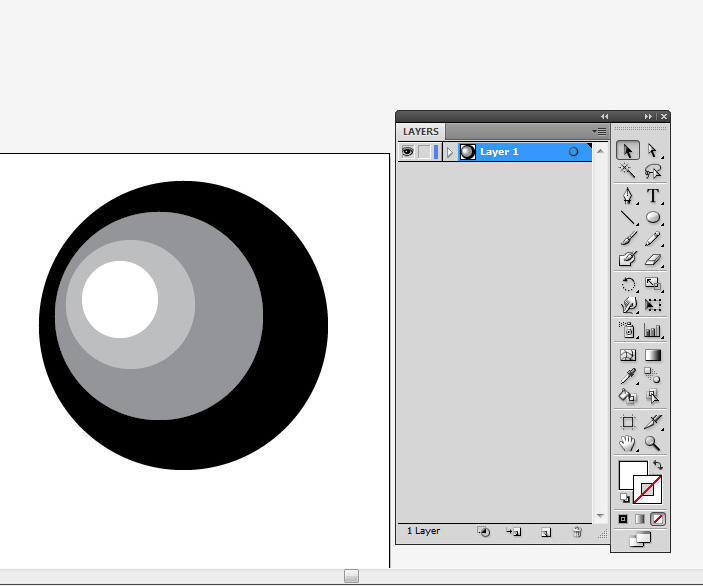Select the Eyedropper tool

point(628,375)
